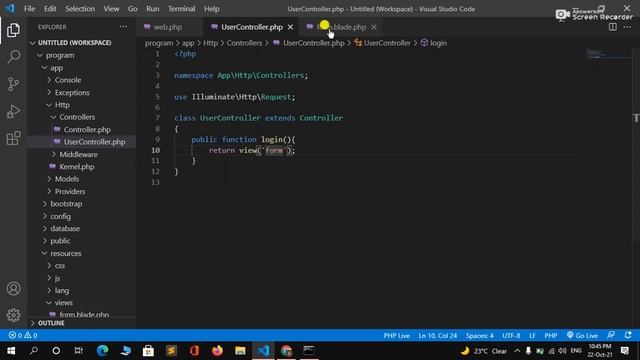Click the split editor right icon
This screenshot has width=640, height=360.
pos(613,27)
